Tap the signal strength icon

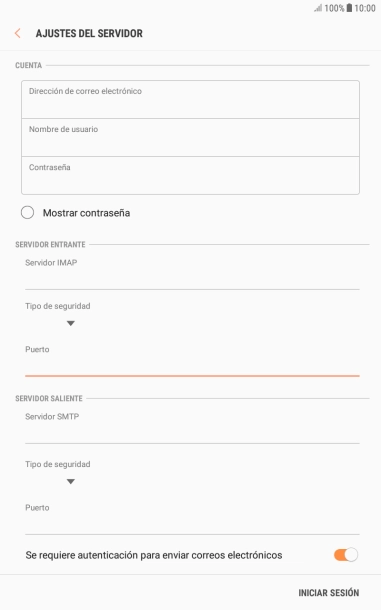[x=318, y=8]
